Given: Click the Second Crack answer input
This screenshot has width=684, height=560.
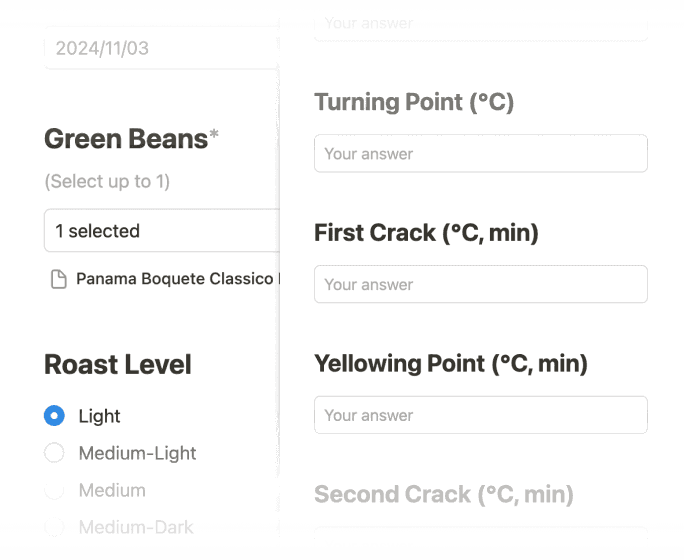Looking at the screenshot, I should (x=480, y=538).
